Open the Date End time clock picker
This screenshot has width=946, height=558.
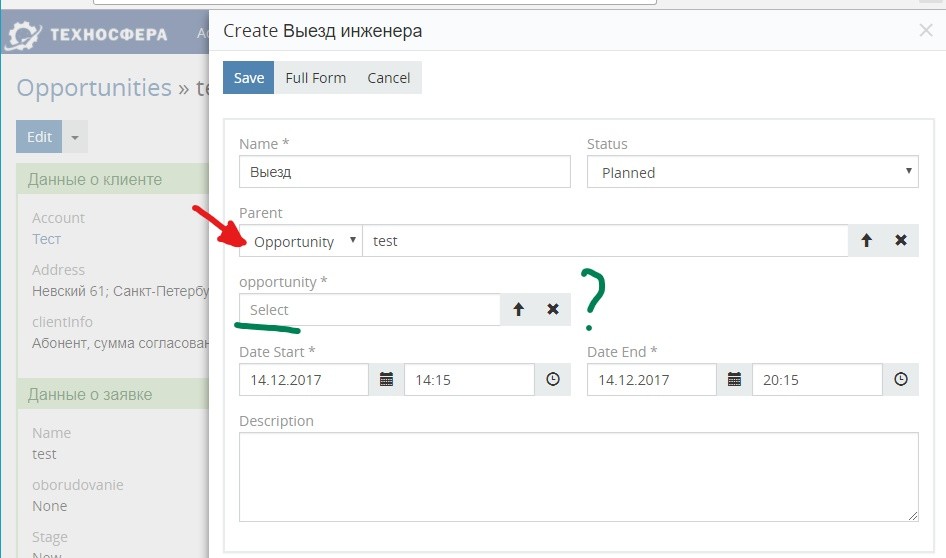click(900, 380)
